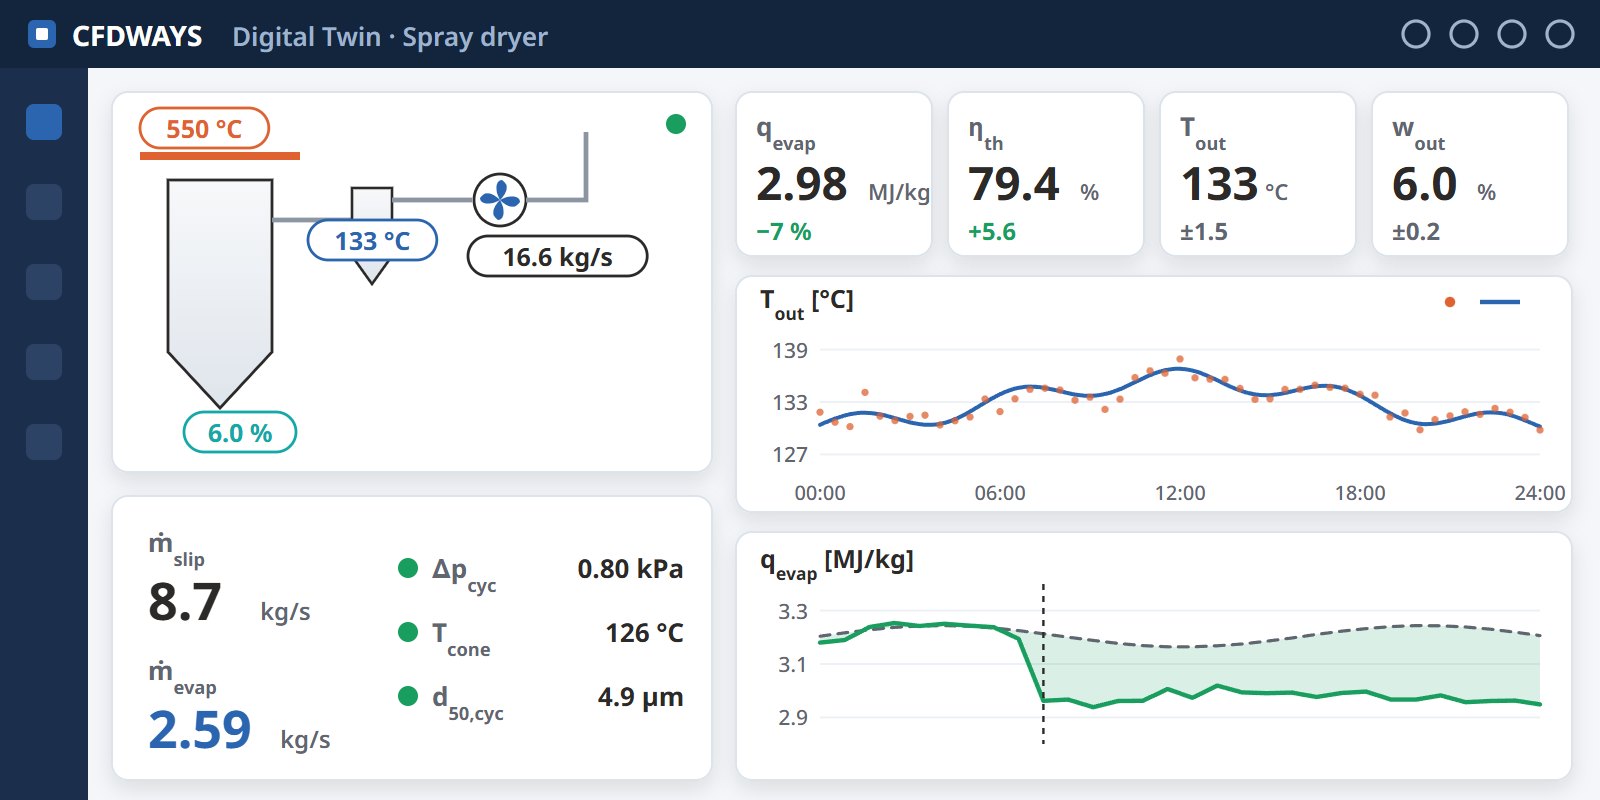1600x800 pixels.
Task: Click the fan icon in dryer schematic
Action: click(x=500, y=200)
